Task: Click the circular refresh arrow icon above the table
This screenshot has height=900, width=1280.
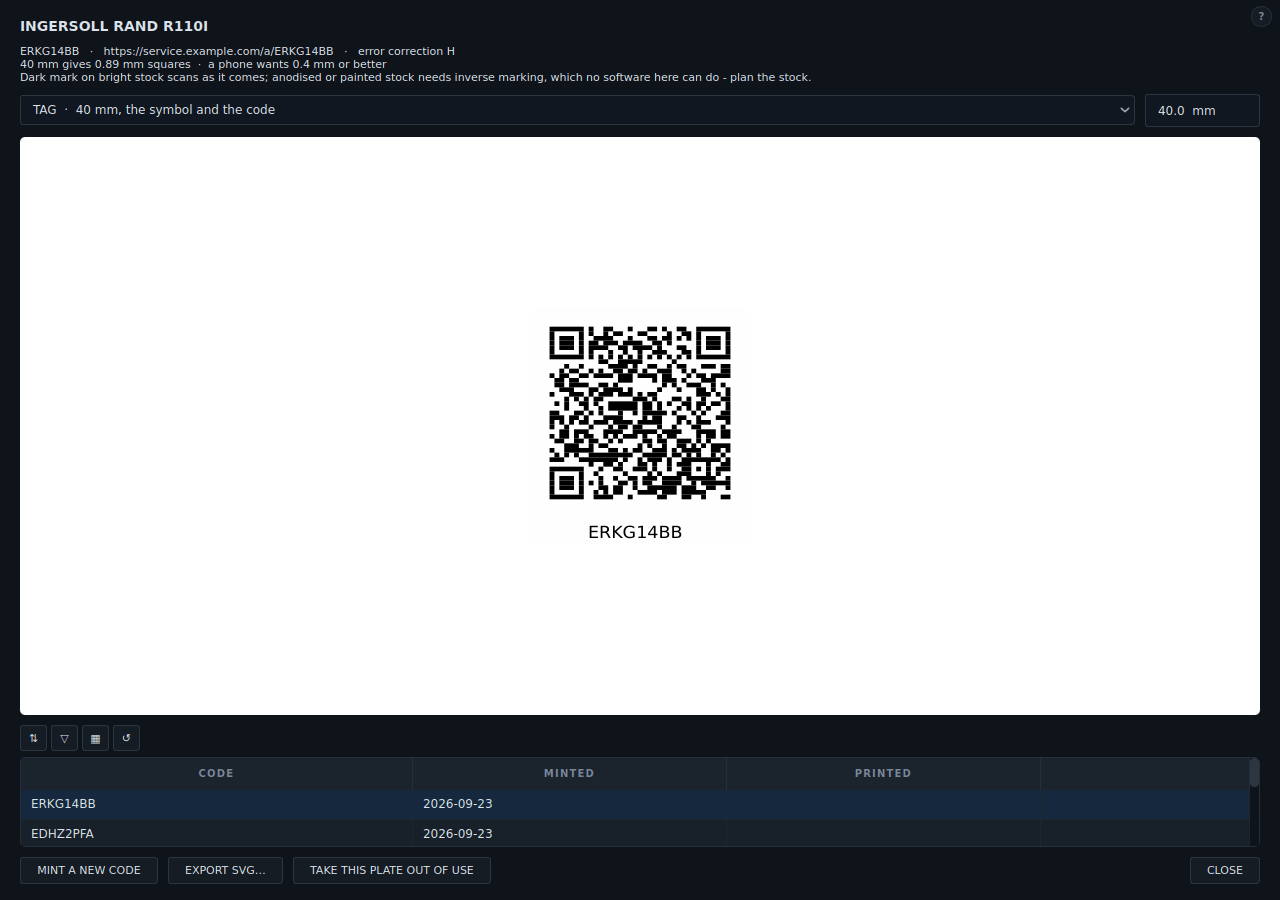Action: point(126,738)
